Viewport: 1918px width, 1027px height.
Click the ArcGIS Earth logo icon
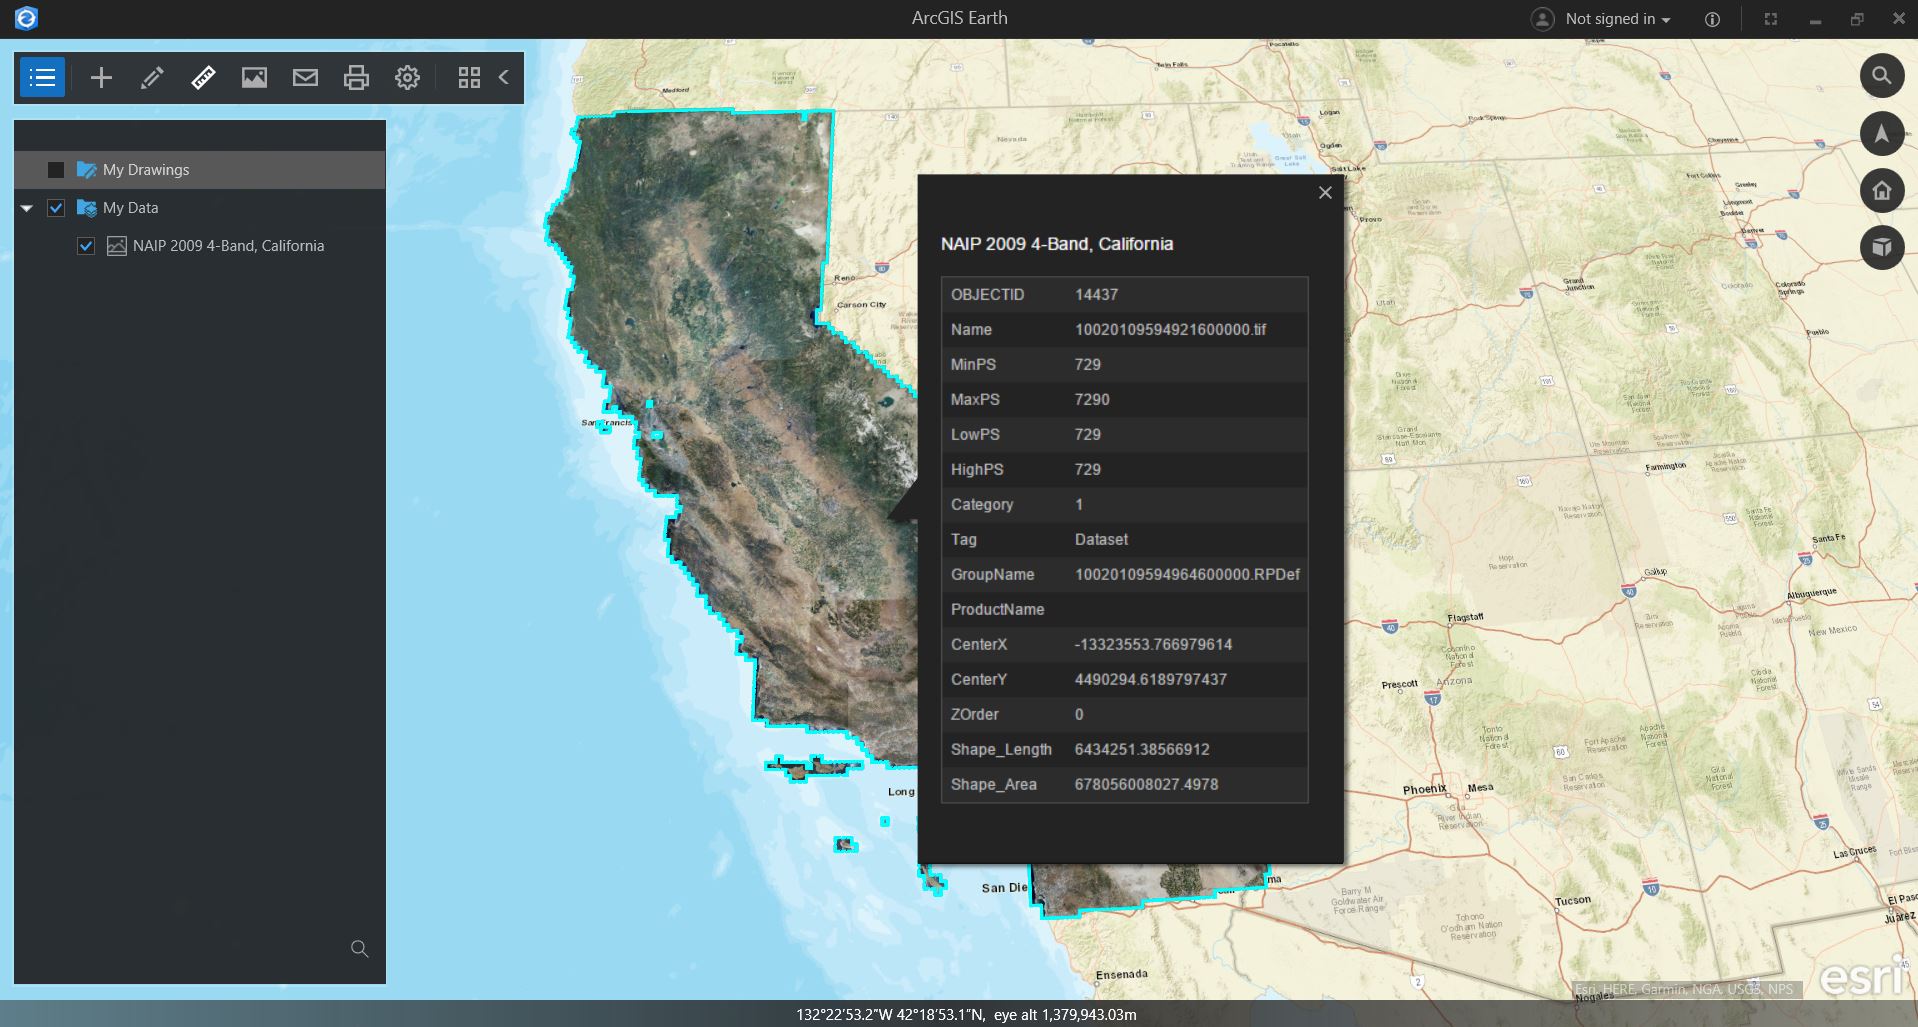click(26, 18)
